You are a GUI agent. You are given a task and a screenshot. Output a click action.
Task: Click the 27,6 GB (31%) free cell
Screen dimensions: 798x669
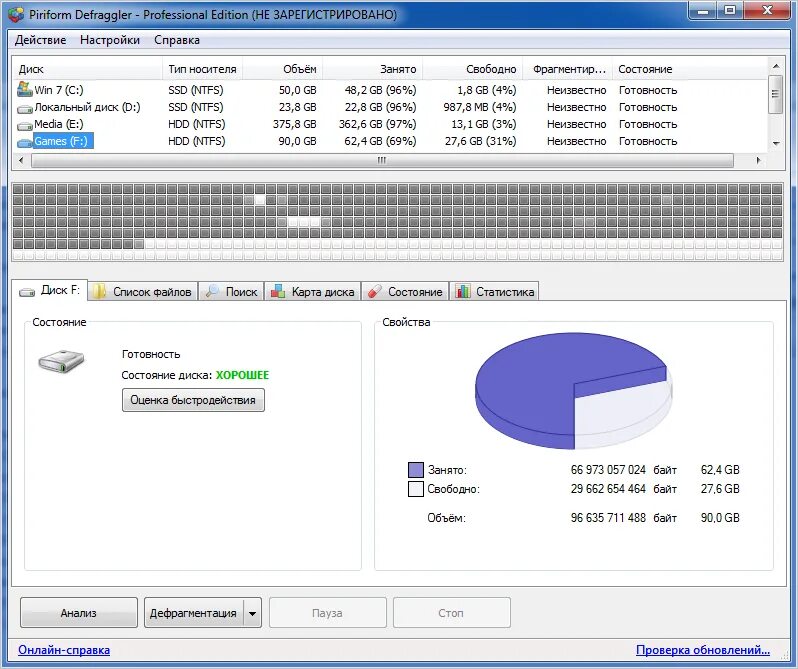pyautogui.click(x=480, y=141)
